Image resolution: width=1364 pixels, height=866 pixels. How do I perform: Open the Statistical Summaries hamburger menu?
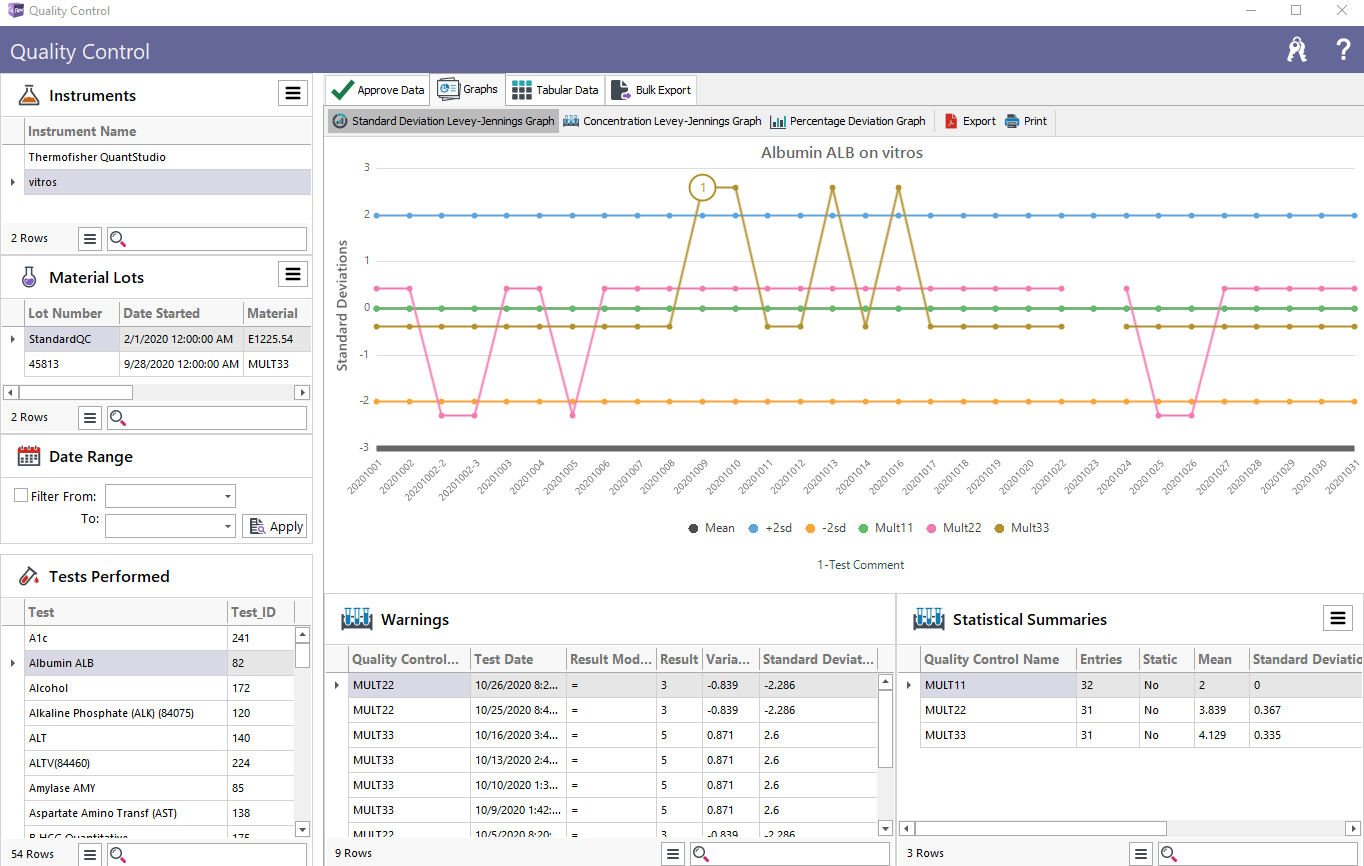click(x=1338, y=618)
